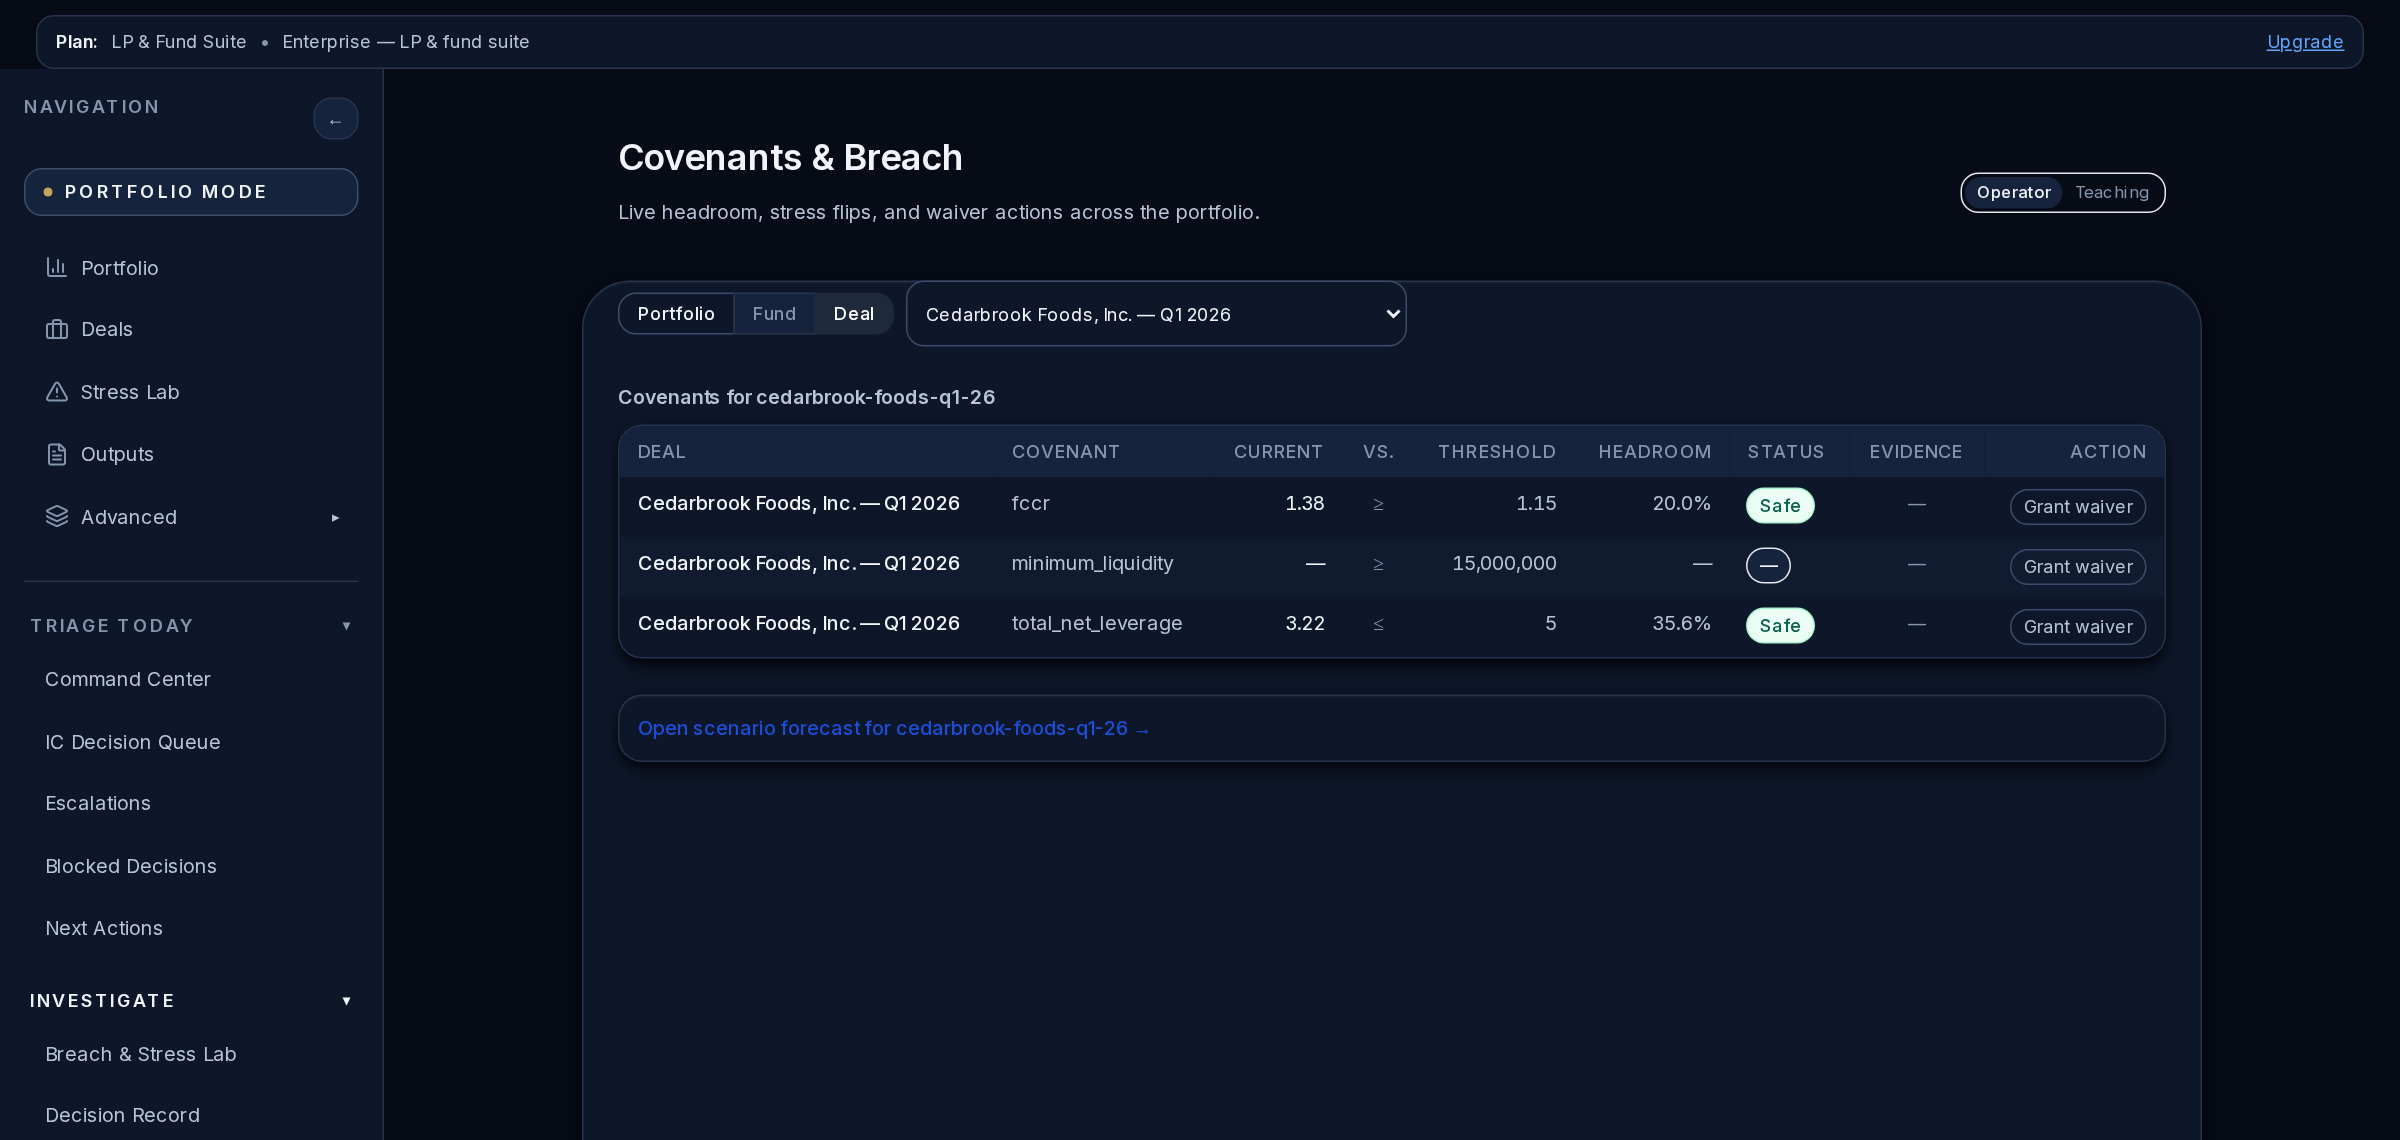Open Blocked Decisions
The image size is (2400, 1140).
[131, 866]
